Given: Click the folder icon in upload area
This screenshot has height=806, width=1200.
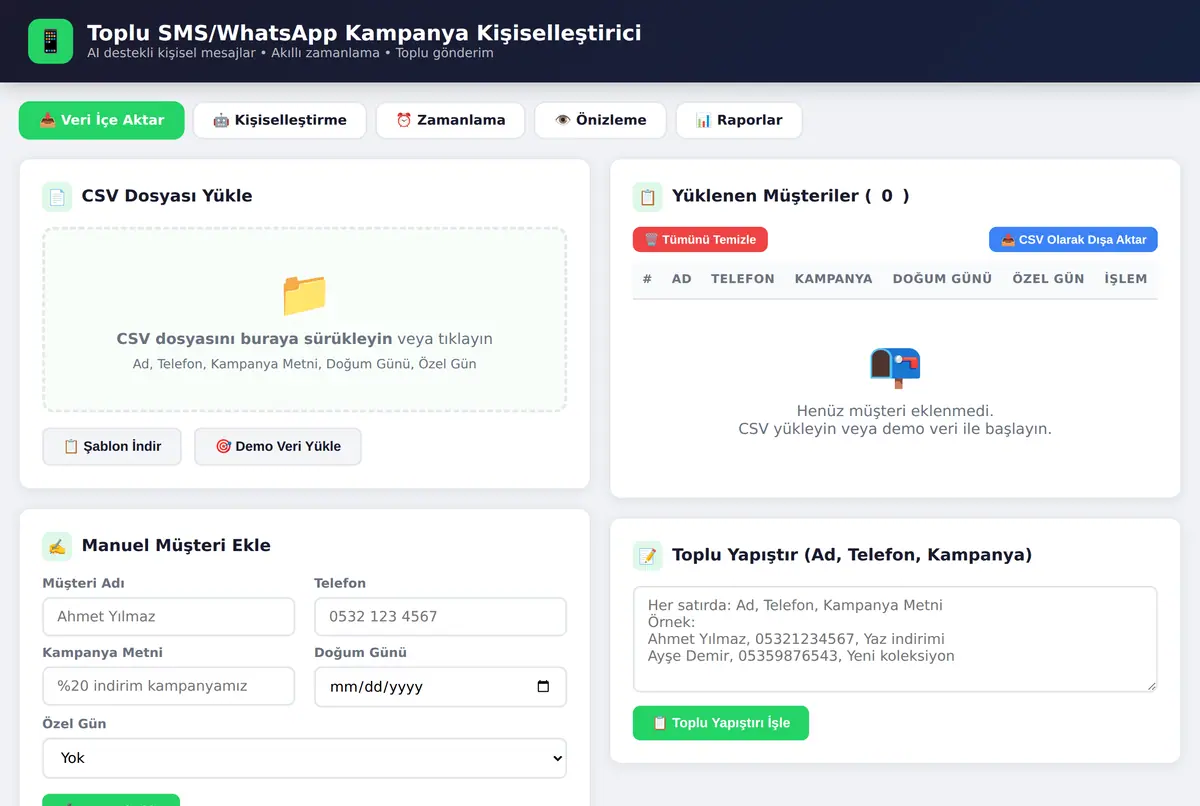Looking at the screenshot, I should (305, 295).
